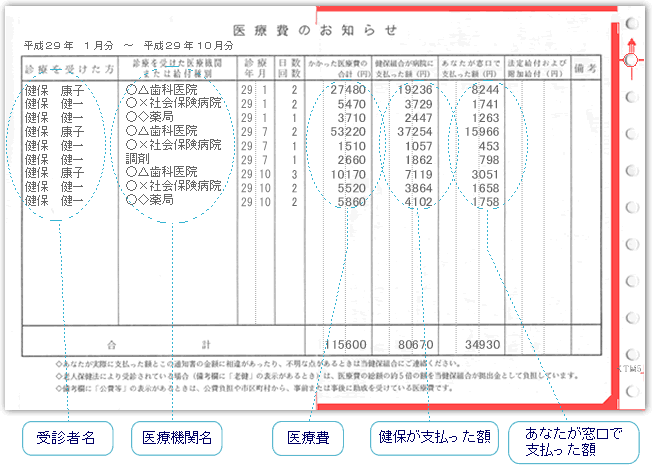This screenshot has width=652, height=465.
Task: Click the total medical cost 115600
Action: coord(345,345)
